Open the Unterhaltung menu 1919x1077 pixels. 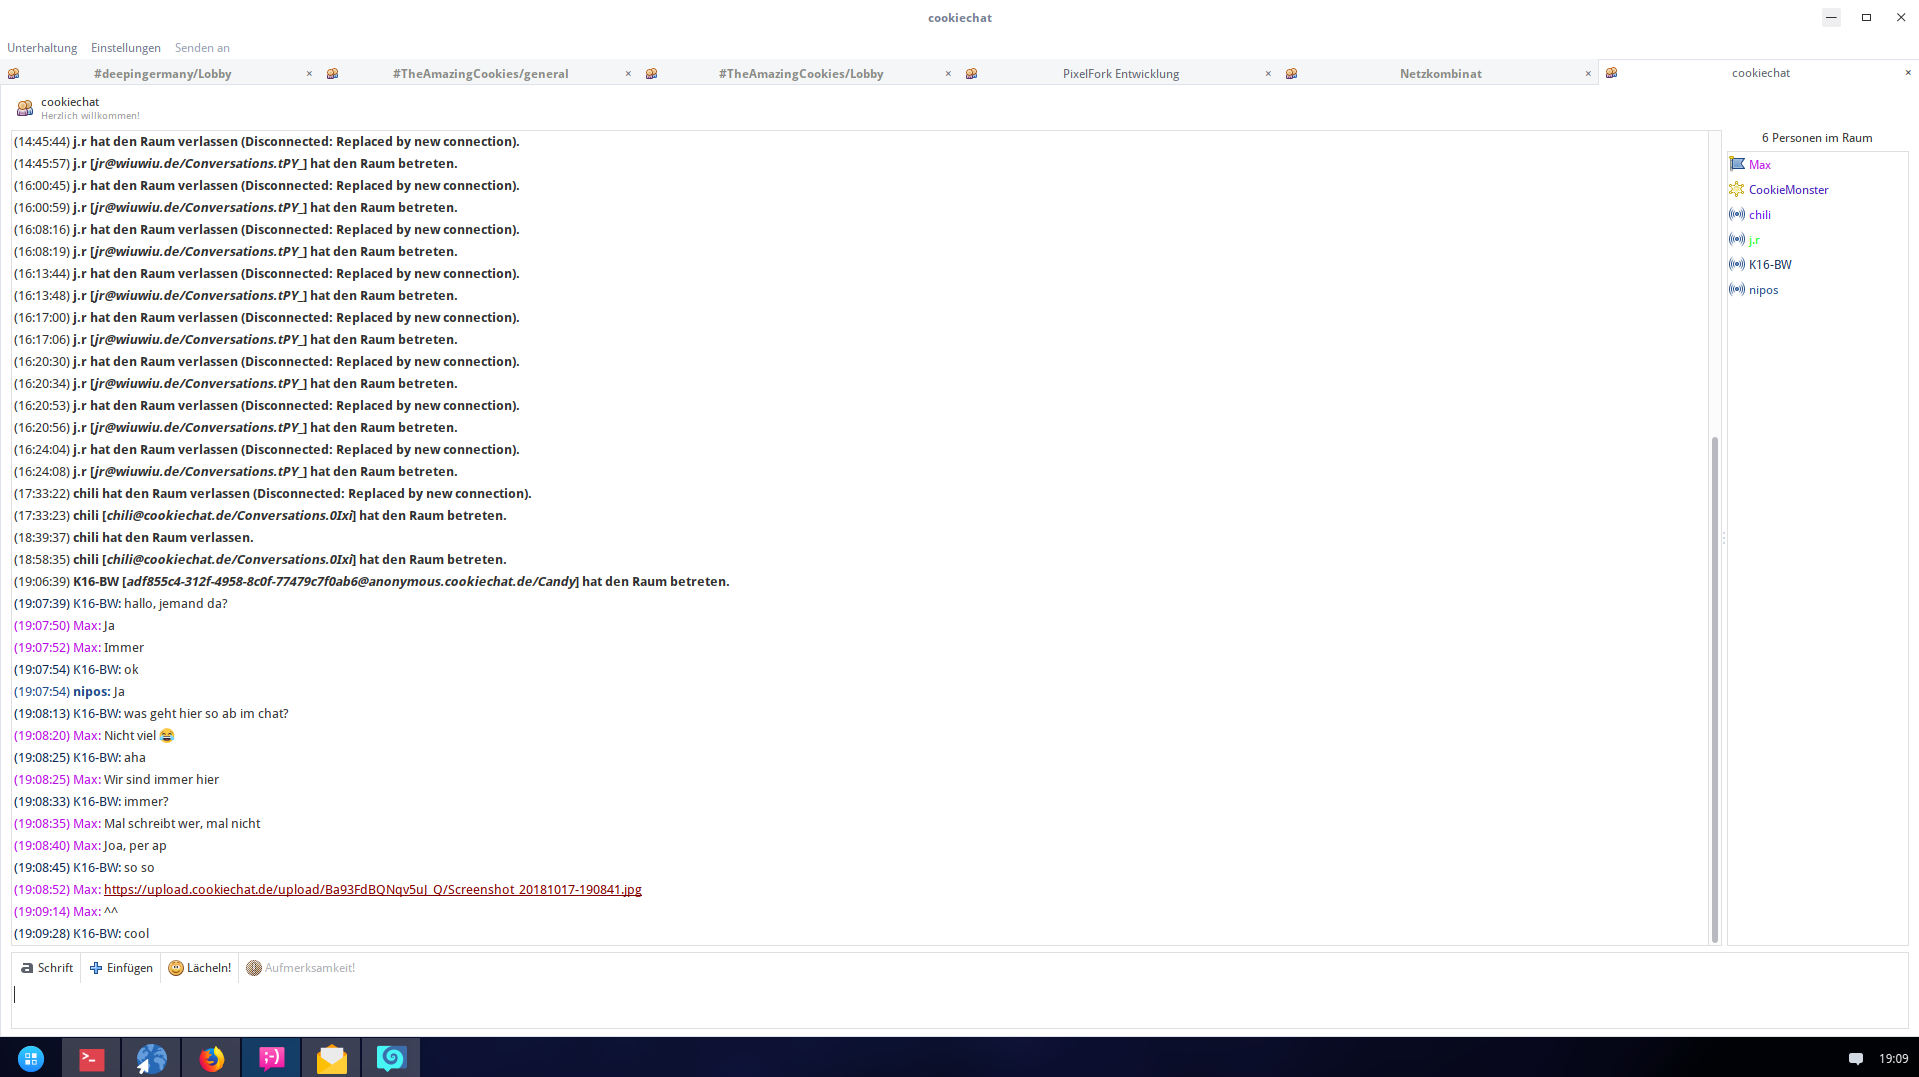click(x=42, y=48)
